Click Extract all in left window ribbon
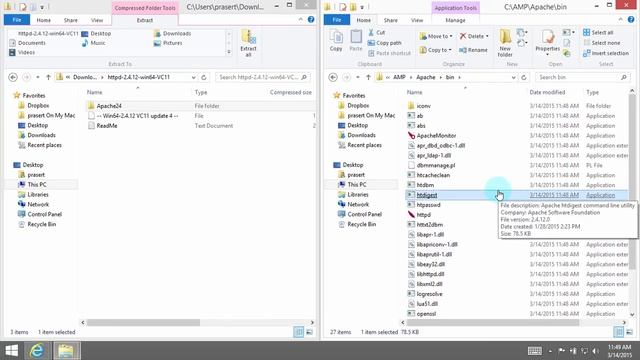This screenshot has width=640, height=360. click(x=248, y=43)
